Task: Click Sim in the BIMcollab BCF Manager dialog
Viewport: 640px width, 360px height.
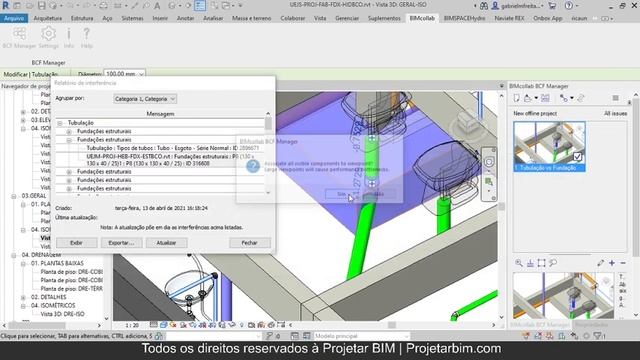Action: tap(342, 194)
